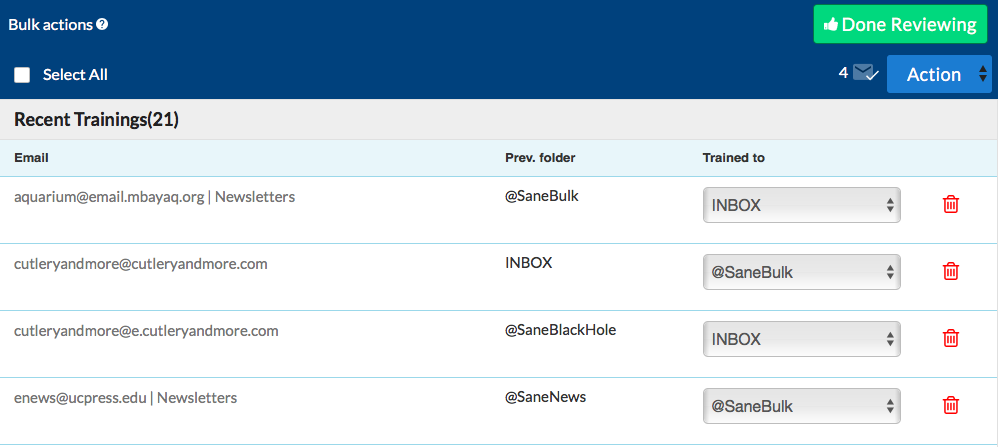Select the enews@ucpress.edu | Newsletters text
This screenshot has width=998, height=447.
[125, 398]
